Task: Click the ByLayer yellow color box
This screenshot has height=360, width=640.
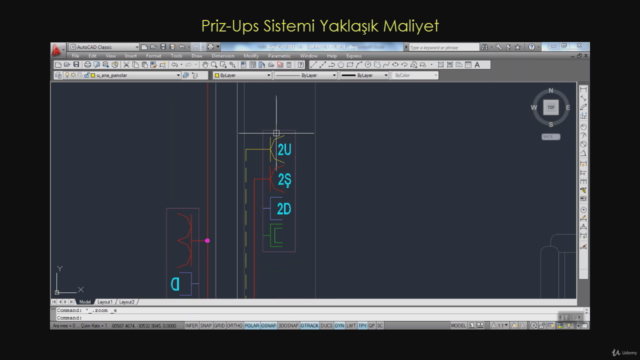Action: [217, 76]
